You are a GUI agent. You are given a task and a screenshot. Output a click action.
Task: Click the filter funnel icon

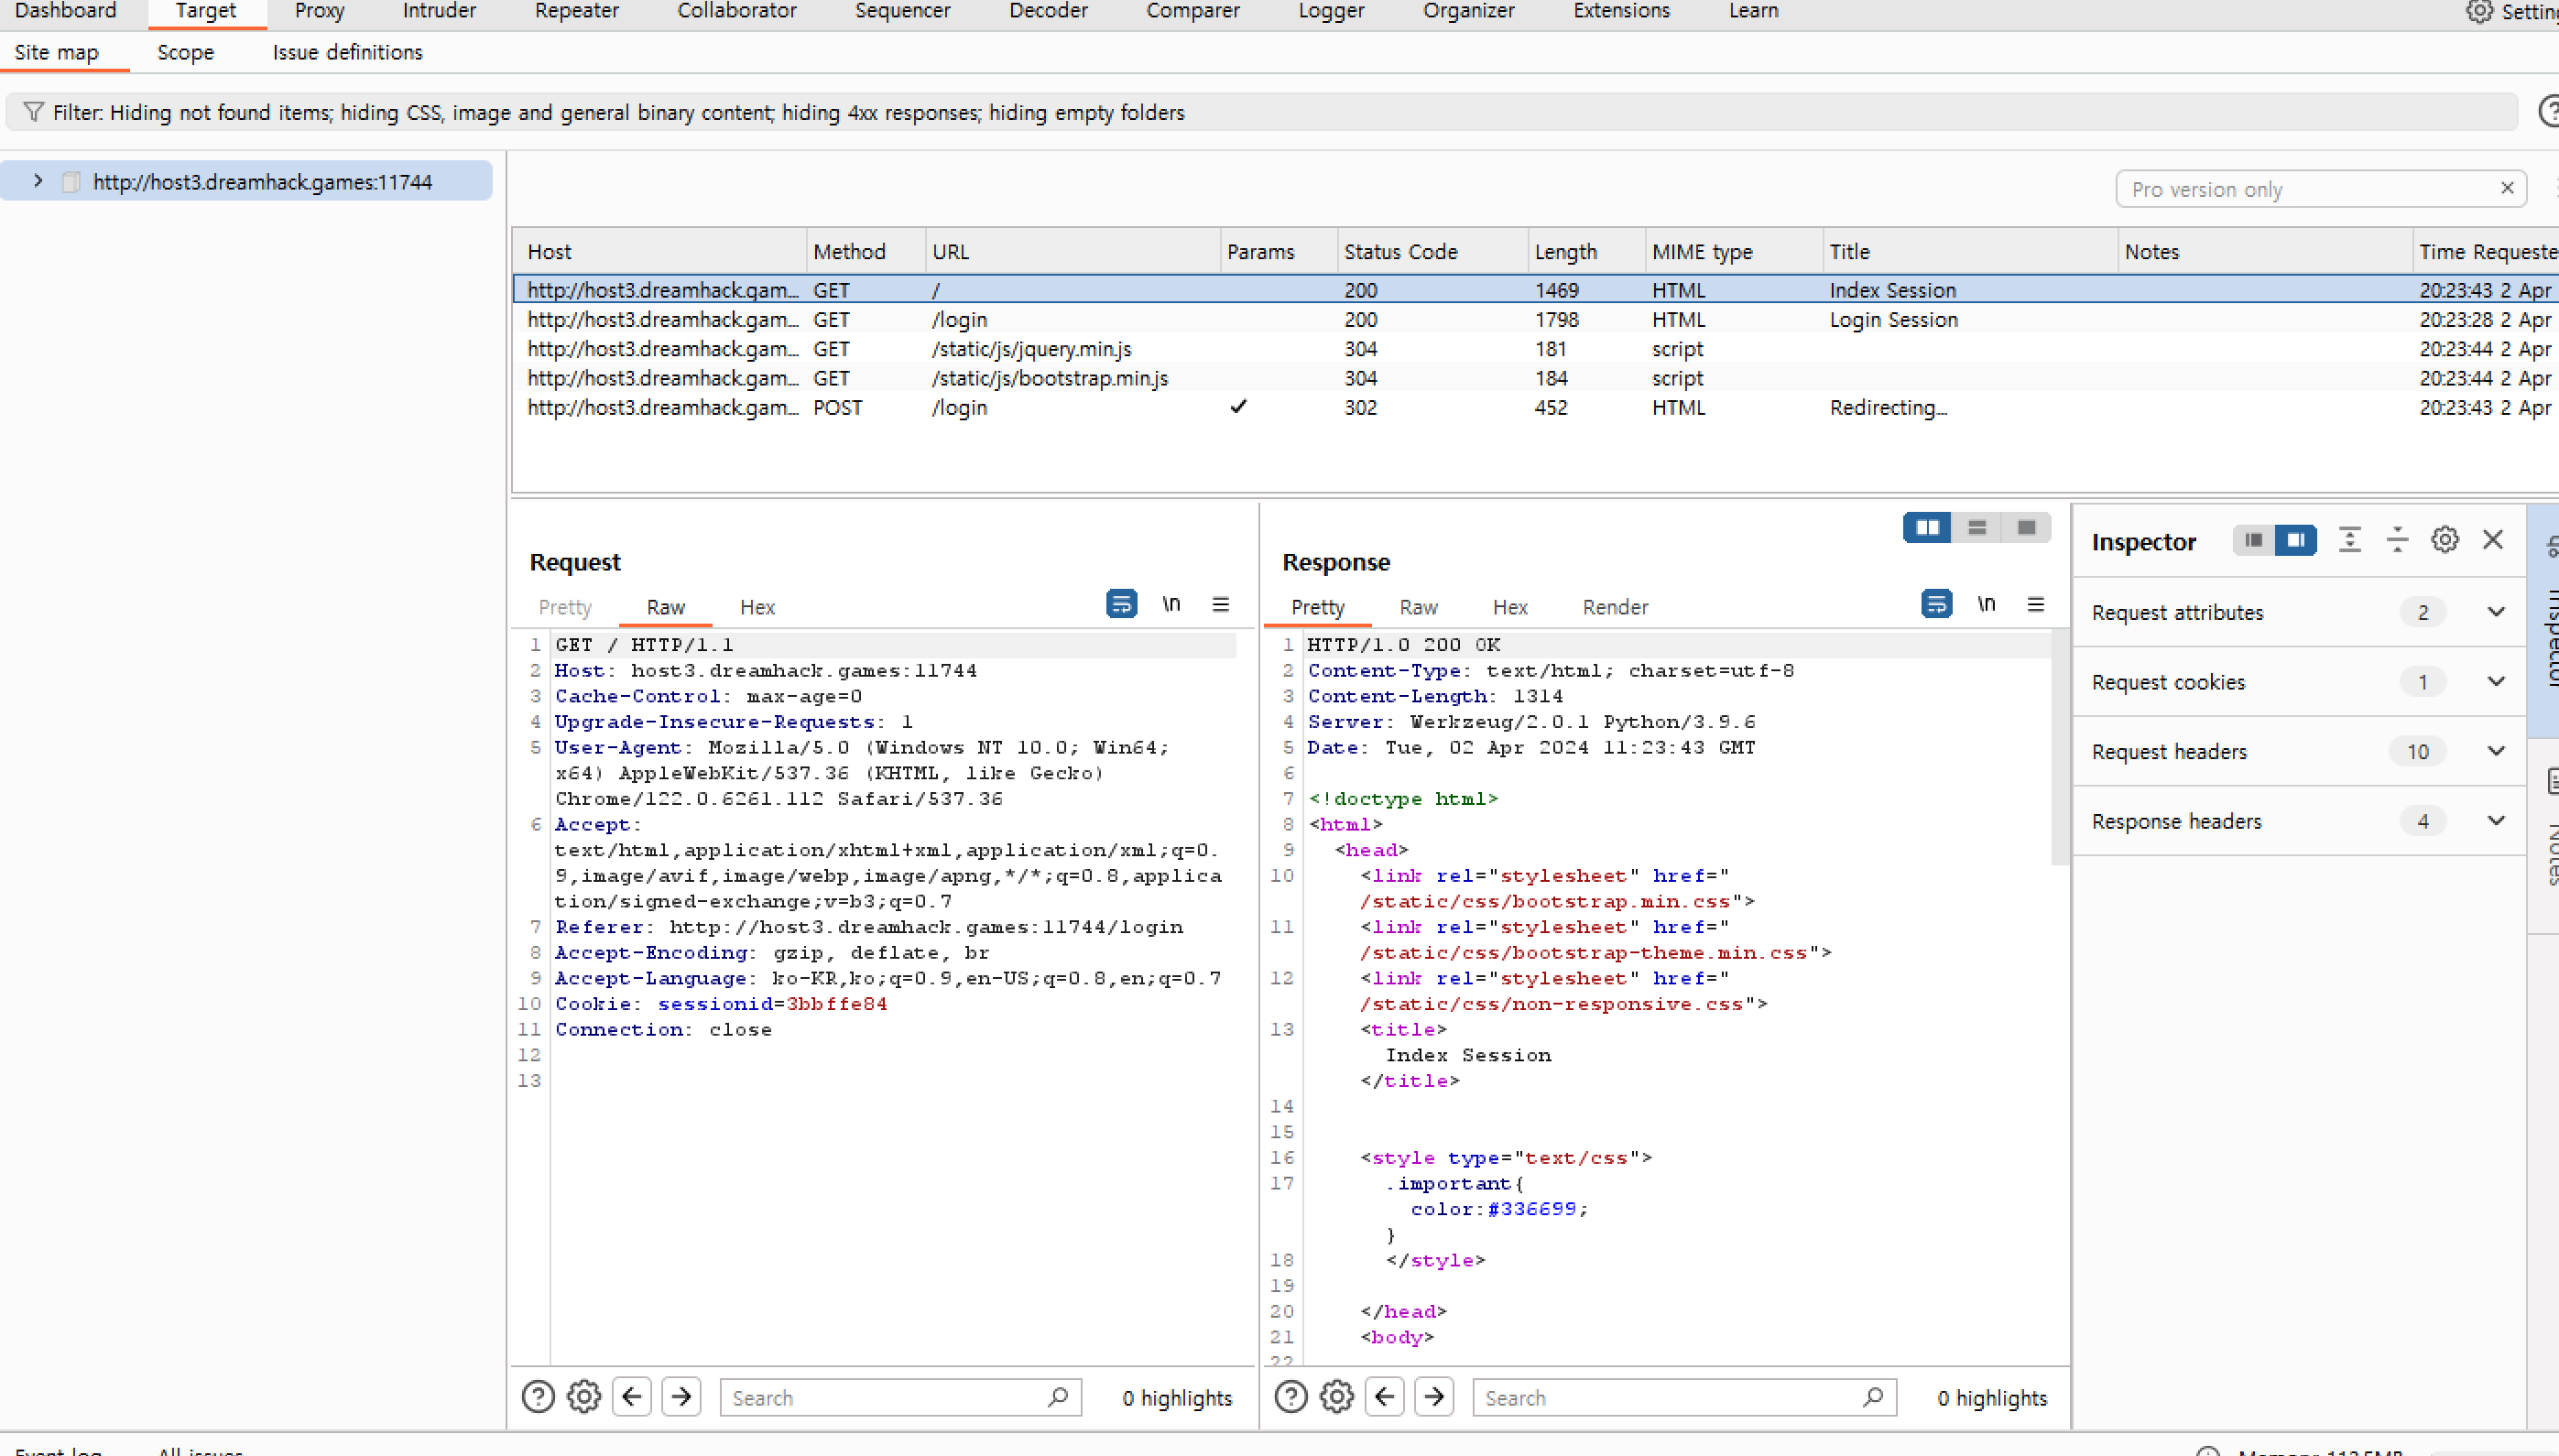coord(33,112)
